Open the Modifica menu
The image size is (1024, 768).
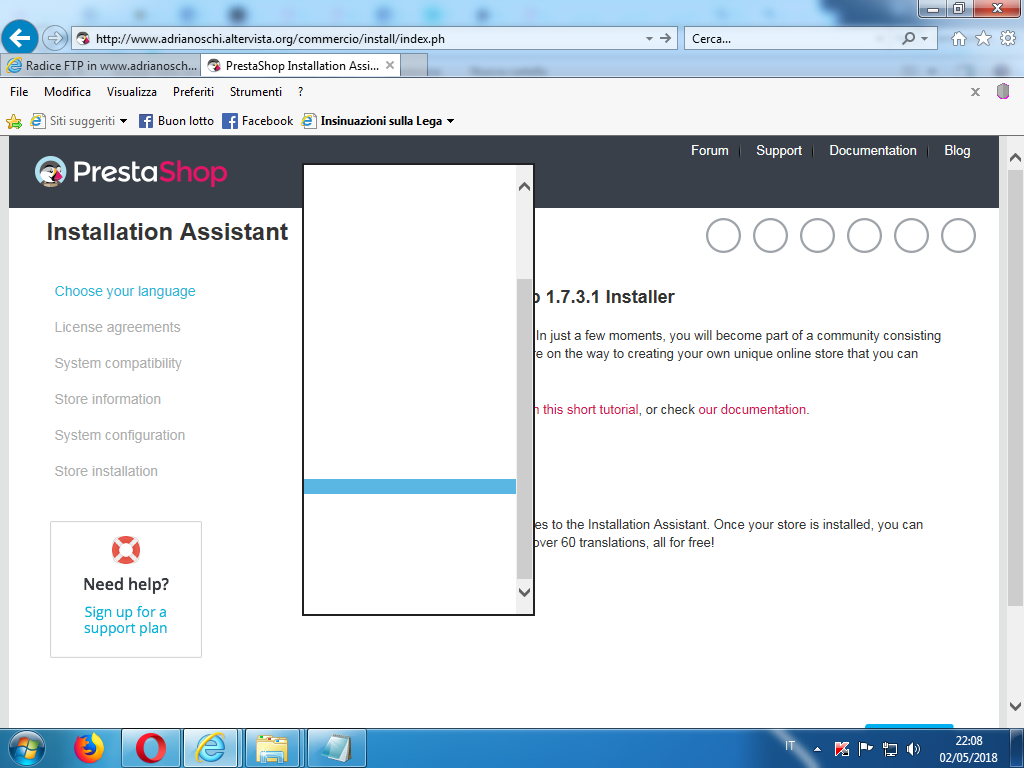[x=67, y=91]
